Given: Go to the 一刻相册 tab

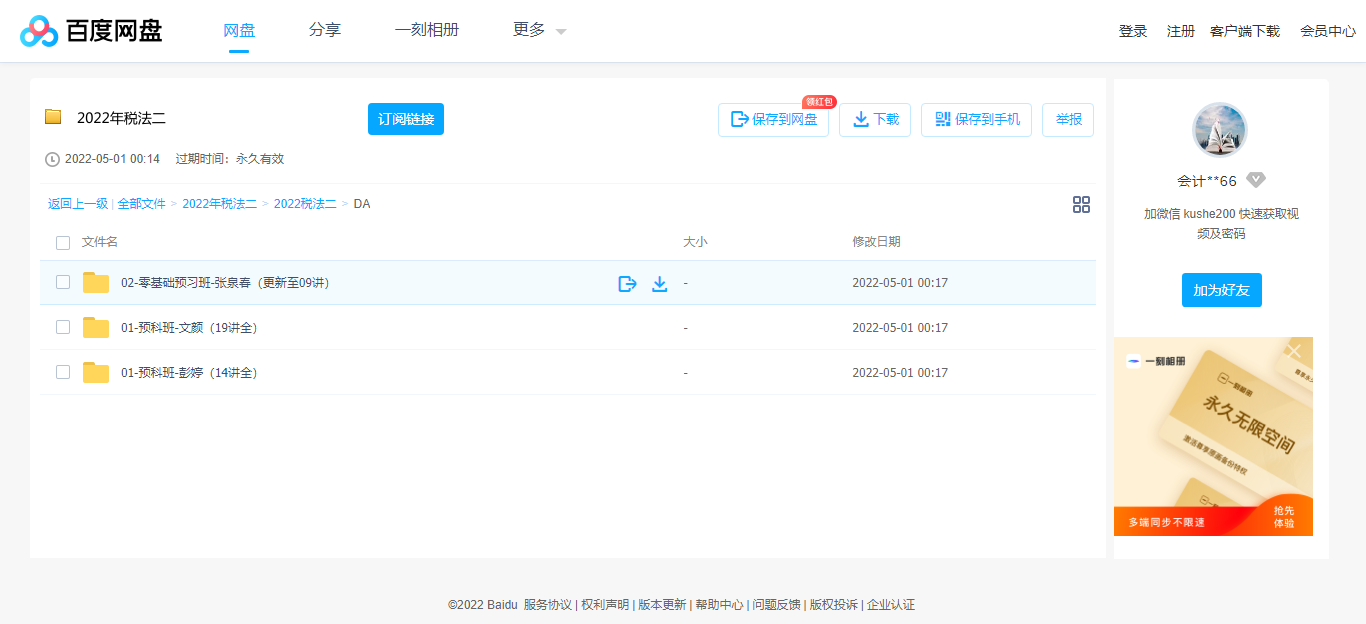Looking at the screenshot, I should pyautogui.click(x=427, y=31).
